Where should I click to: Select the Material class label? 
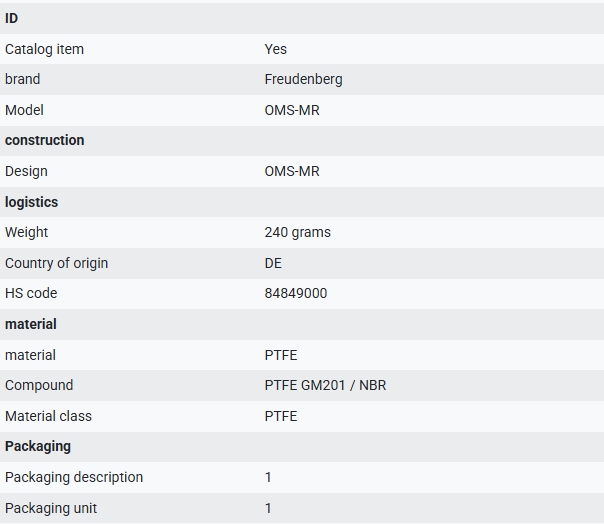click(x=48, y=416)
